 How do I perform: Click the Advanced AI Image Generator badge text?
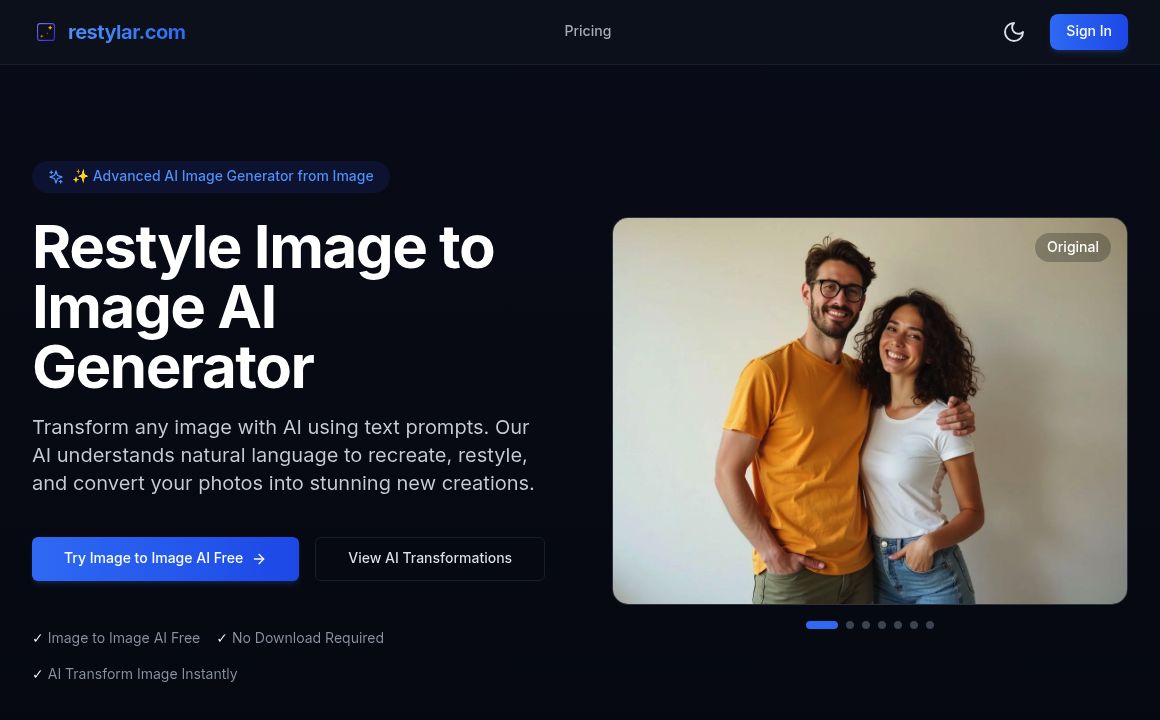(x=232, y=176)
